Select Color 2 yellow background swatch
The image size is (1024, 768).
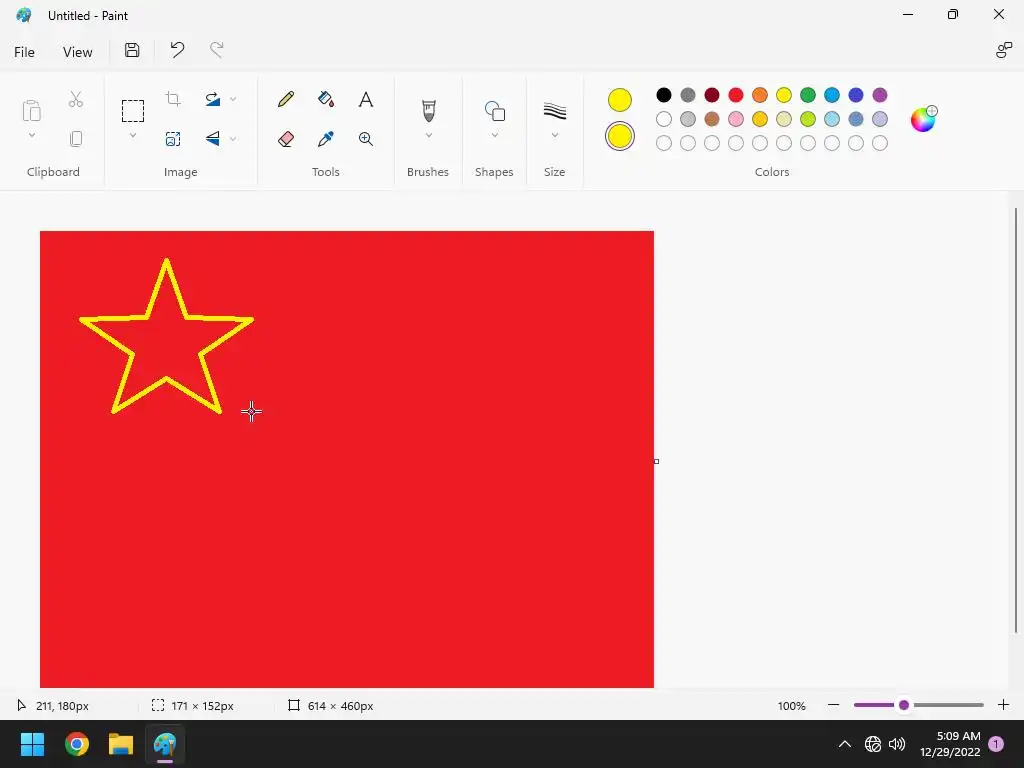click(x=620, y=136)
